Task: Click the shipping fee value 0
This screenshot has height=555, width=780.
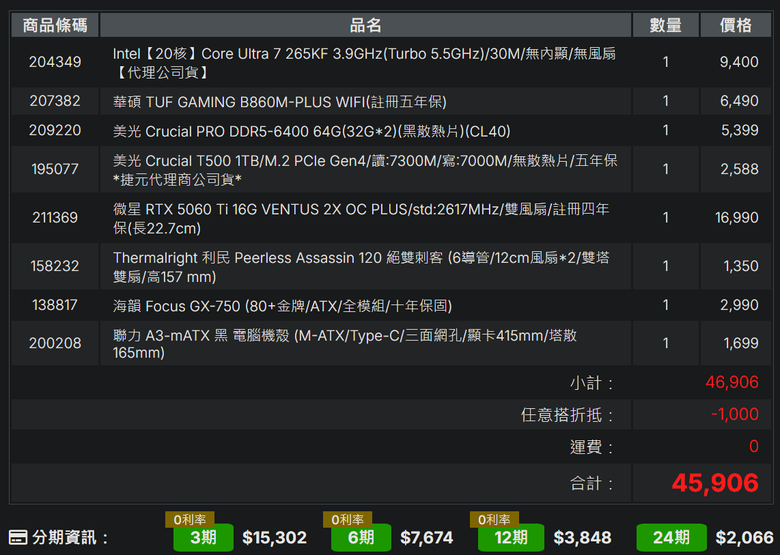Action: tap(754, 447)
